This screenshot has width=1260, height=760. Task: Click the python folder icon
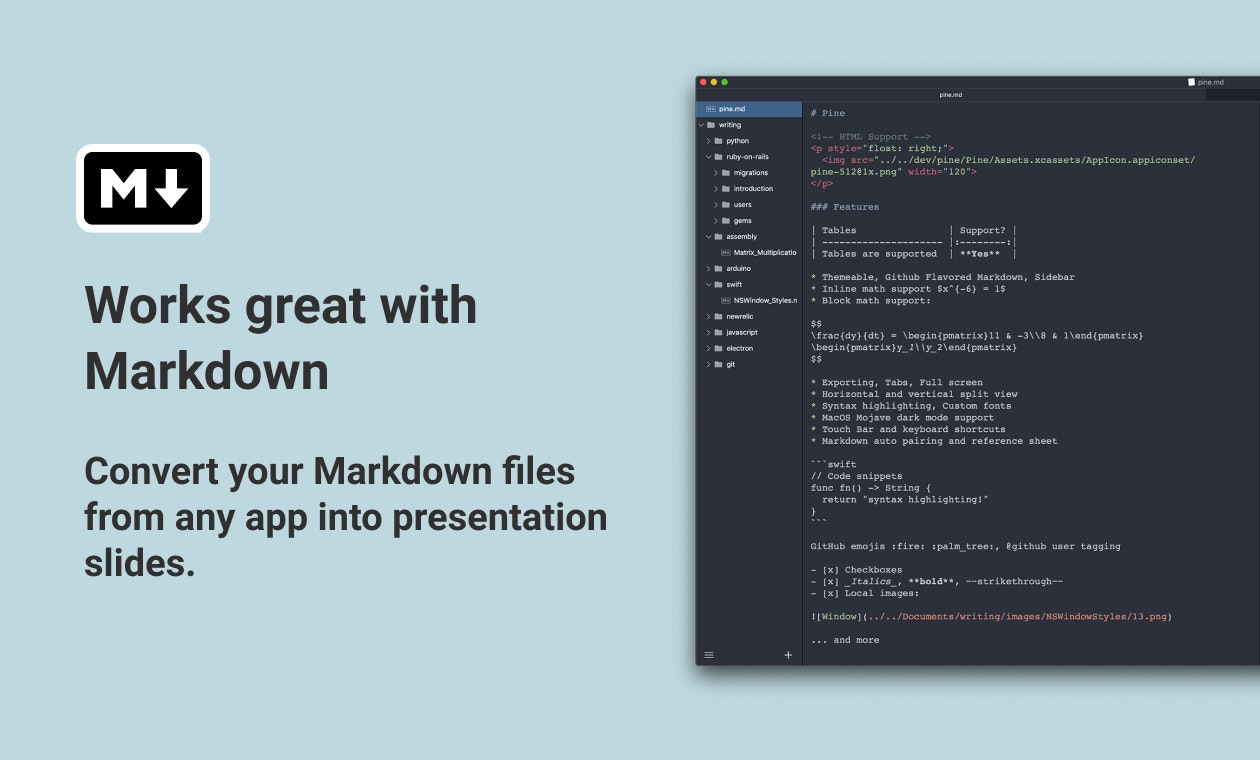click(719, 141)
